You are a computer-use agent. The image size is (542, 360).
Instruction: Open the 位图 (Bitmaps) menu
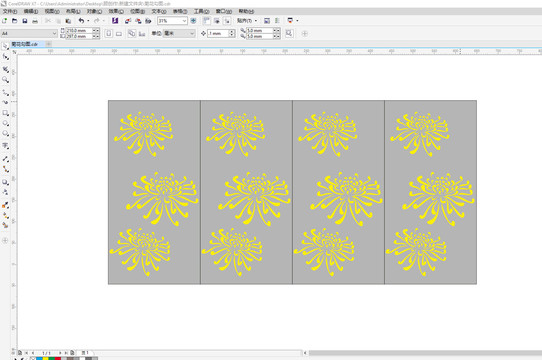[137, 11]
